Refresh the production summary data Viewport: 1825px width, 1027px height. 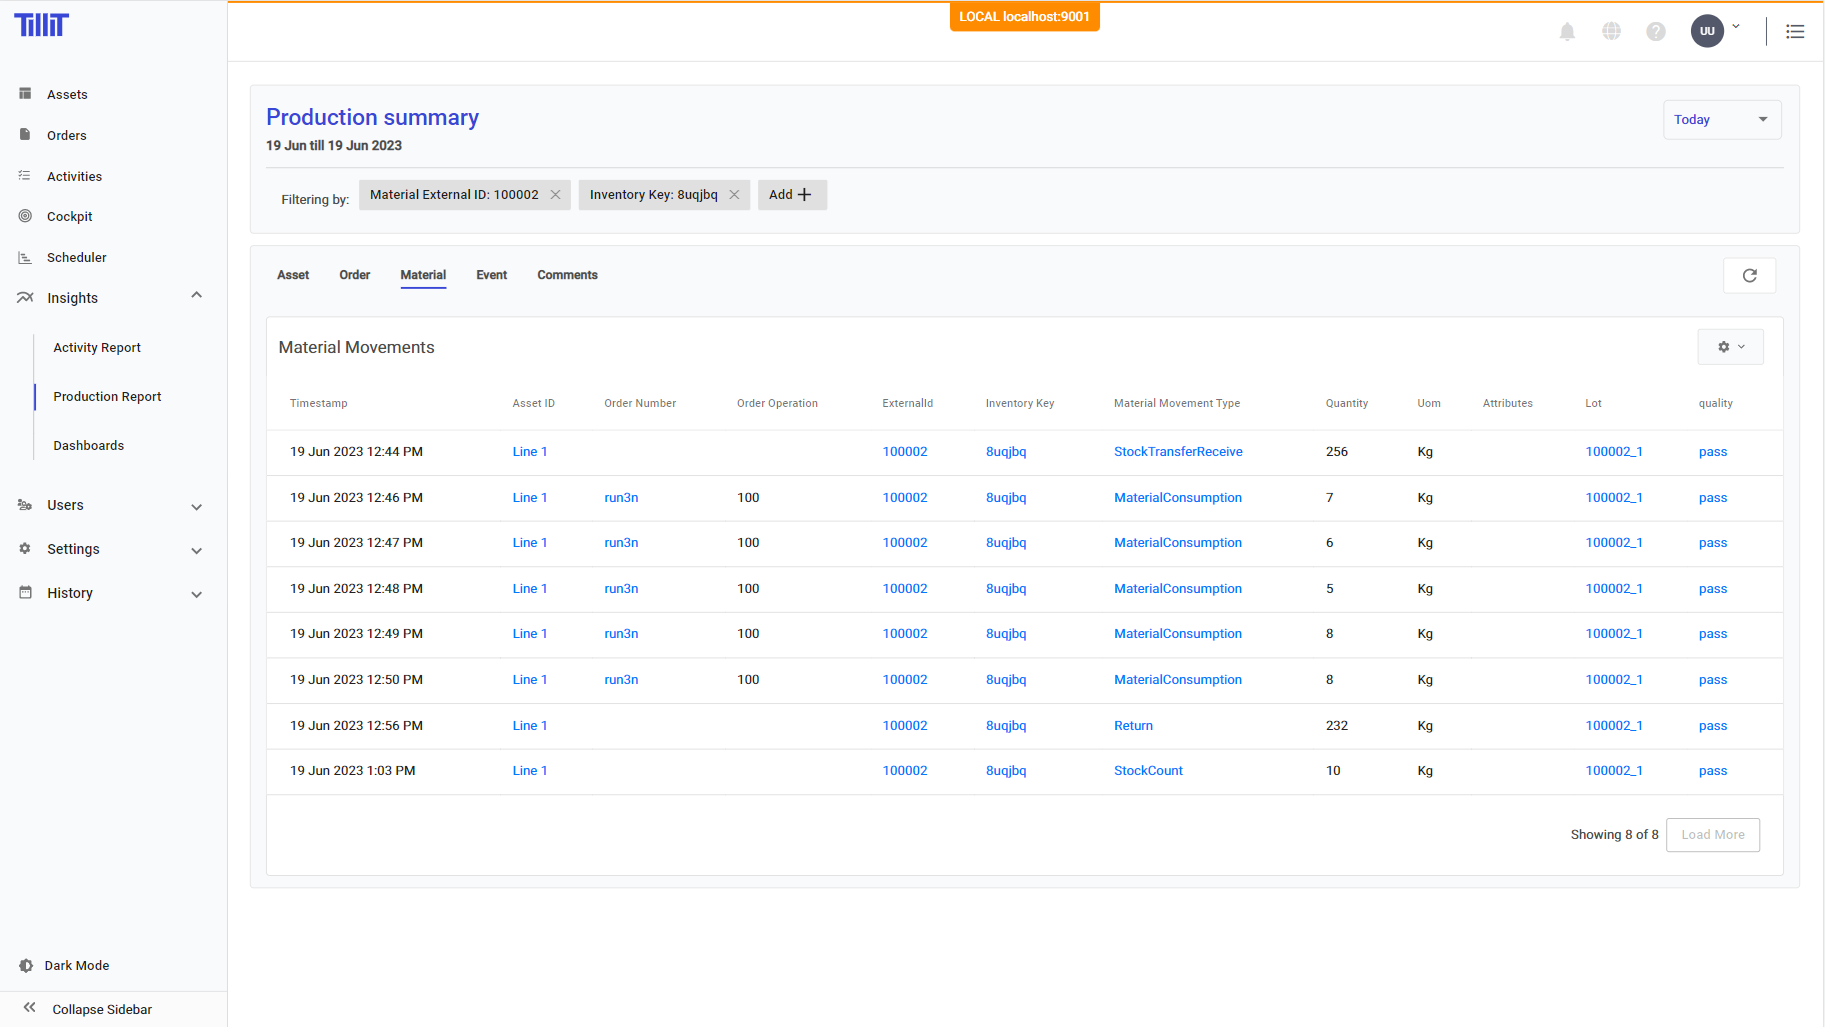point(1749,276)
